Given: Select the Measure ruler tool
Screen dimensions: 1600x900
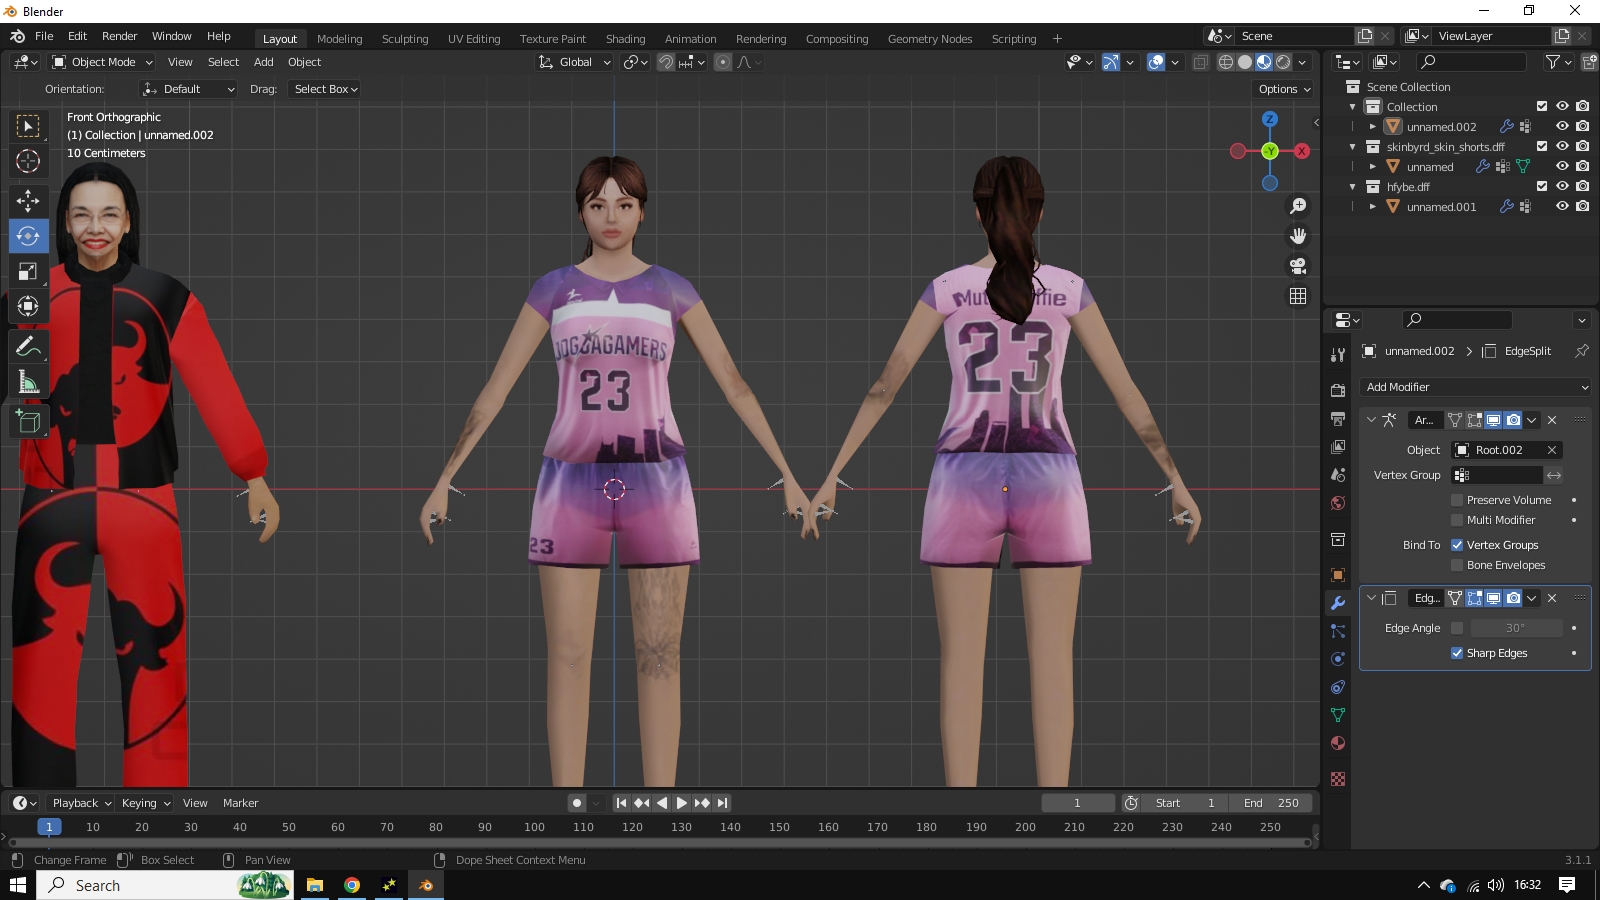Looking at the screenshot, I should click(x=28, y=383).
